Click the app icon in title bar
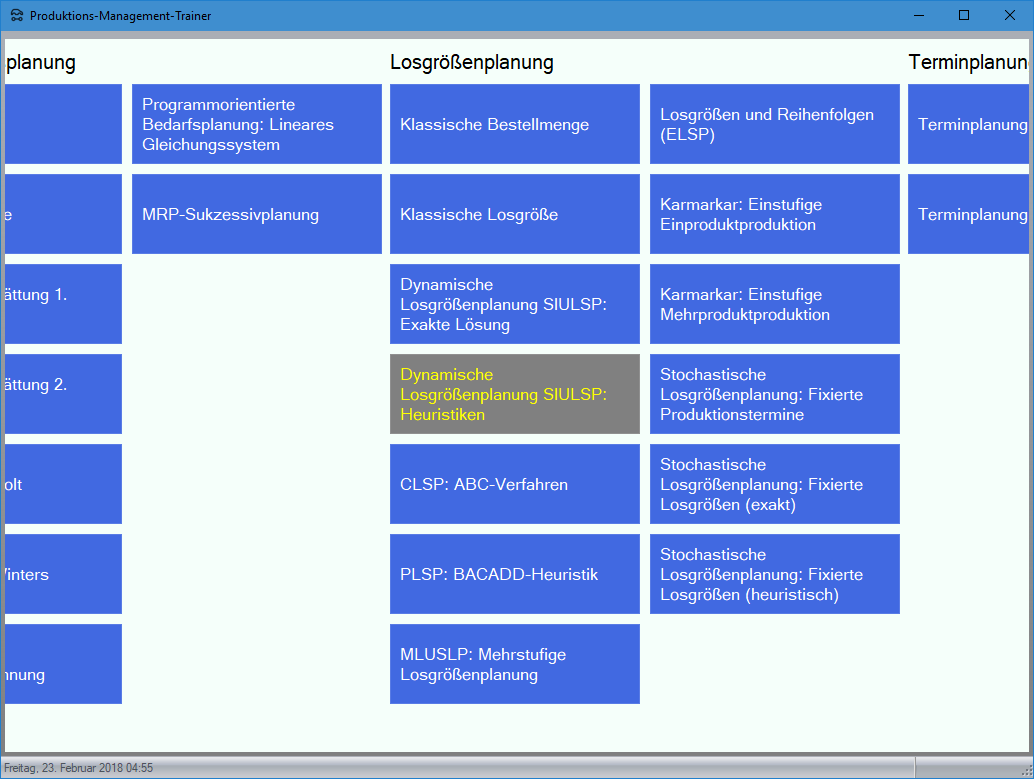The image size is (1034, 779). click(x=17, y=16)
